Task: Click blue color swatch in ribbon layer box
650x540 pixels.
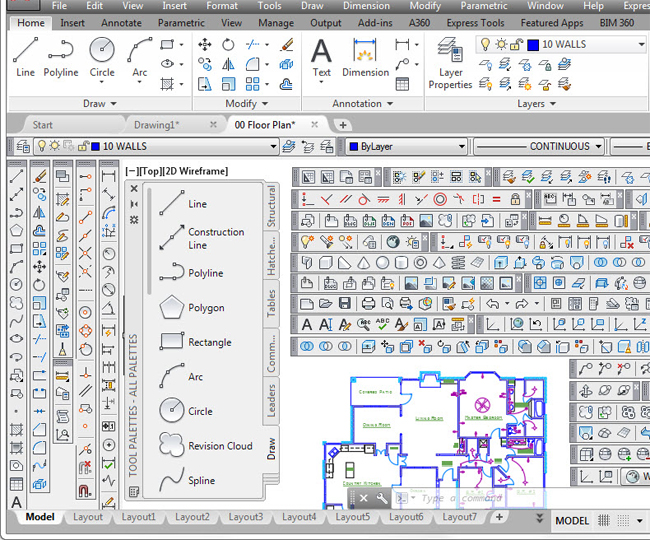Action: coord(533,44)
